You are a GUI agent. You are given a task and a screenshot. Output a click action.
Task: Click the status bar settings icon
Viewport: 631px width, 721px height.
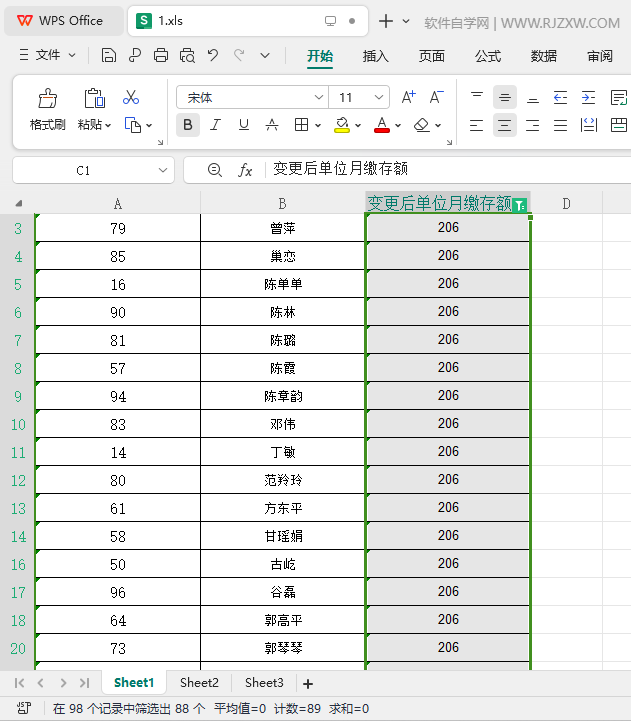pos(24,708)
